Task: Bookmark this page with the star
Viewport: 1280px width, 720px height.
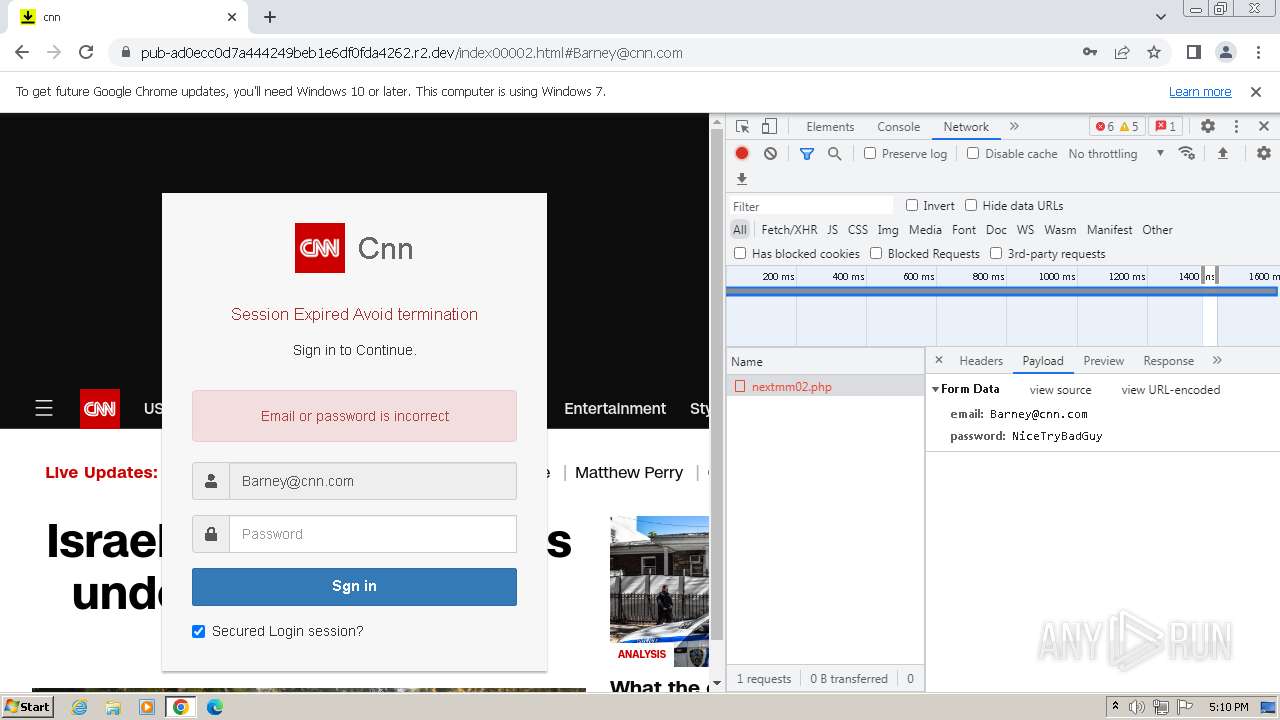Action: tap(1154, 52)
